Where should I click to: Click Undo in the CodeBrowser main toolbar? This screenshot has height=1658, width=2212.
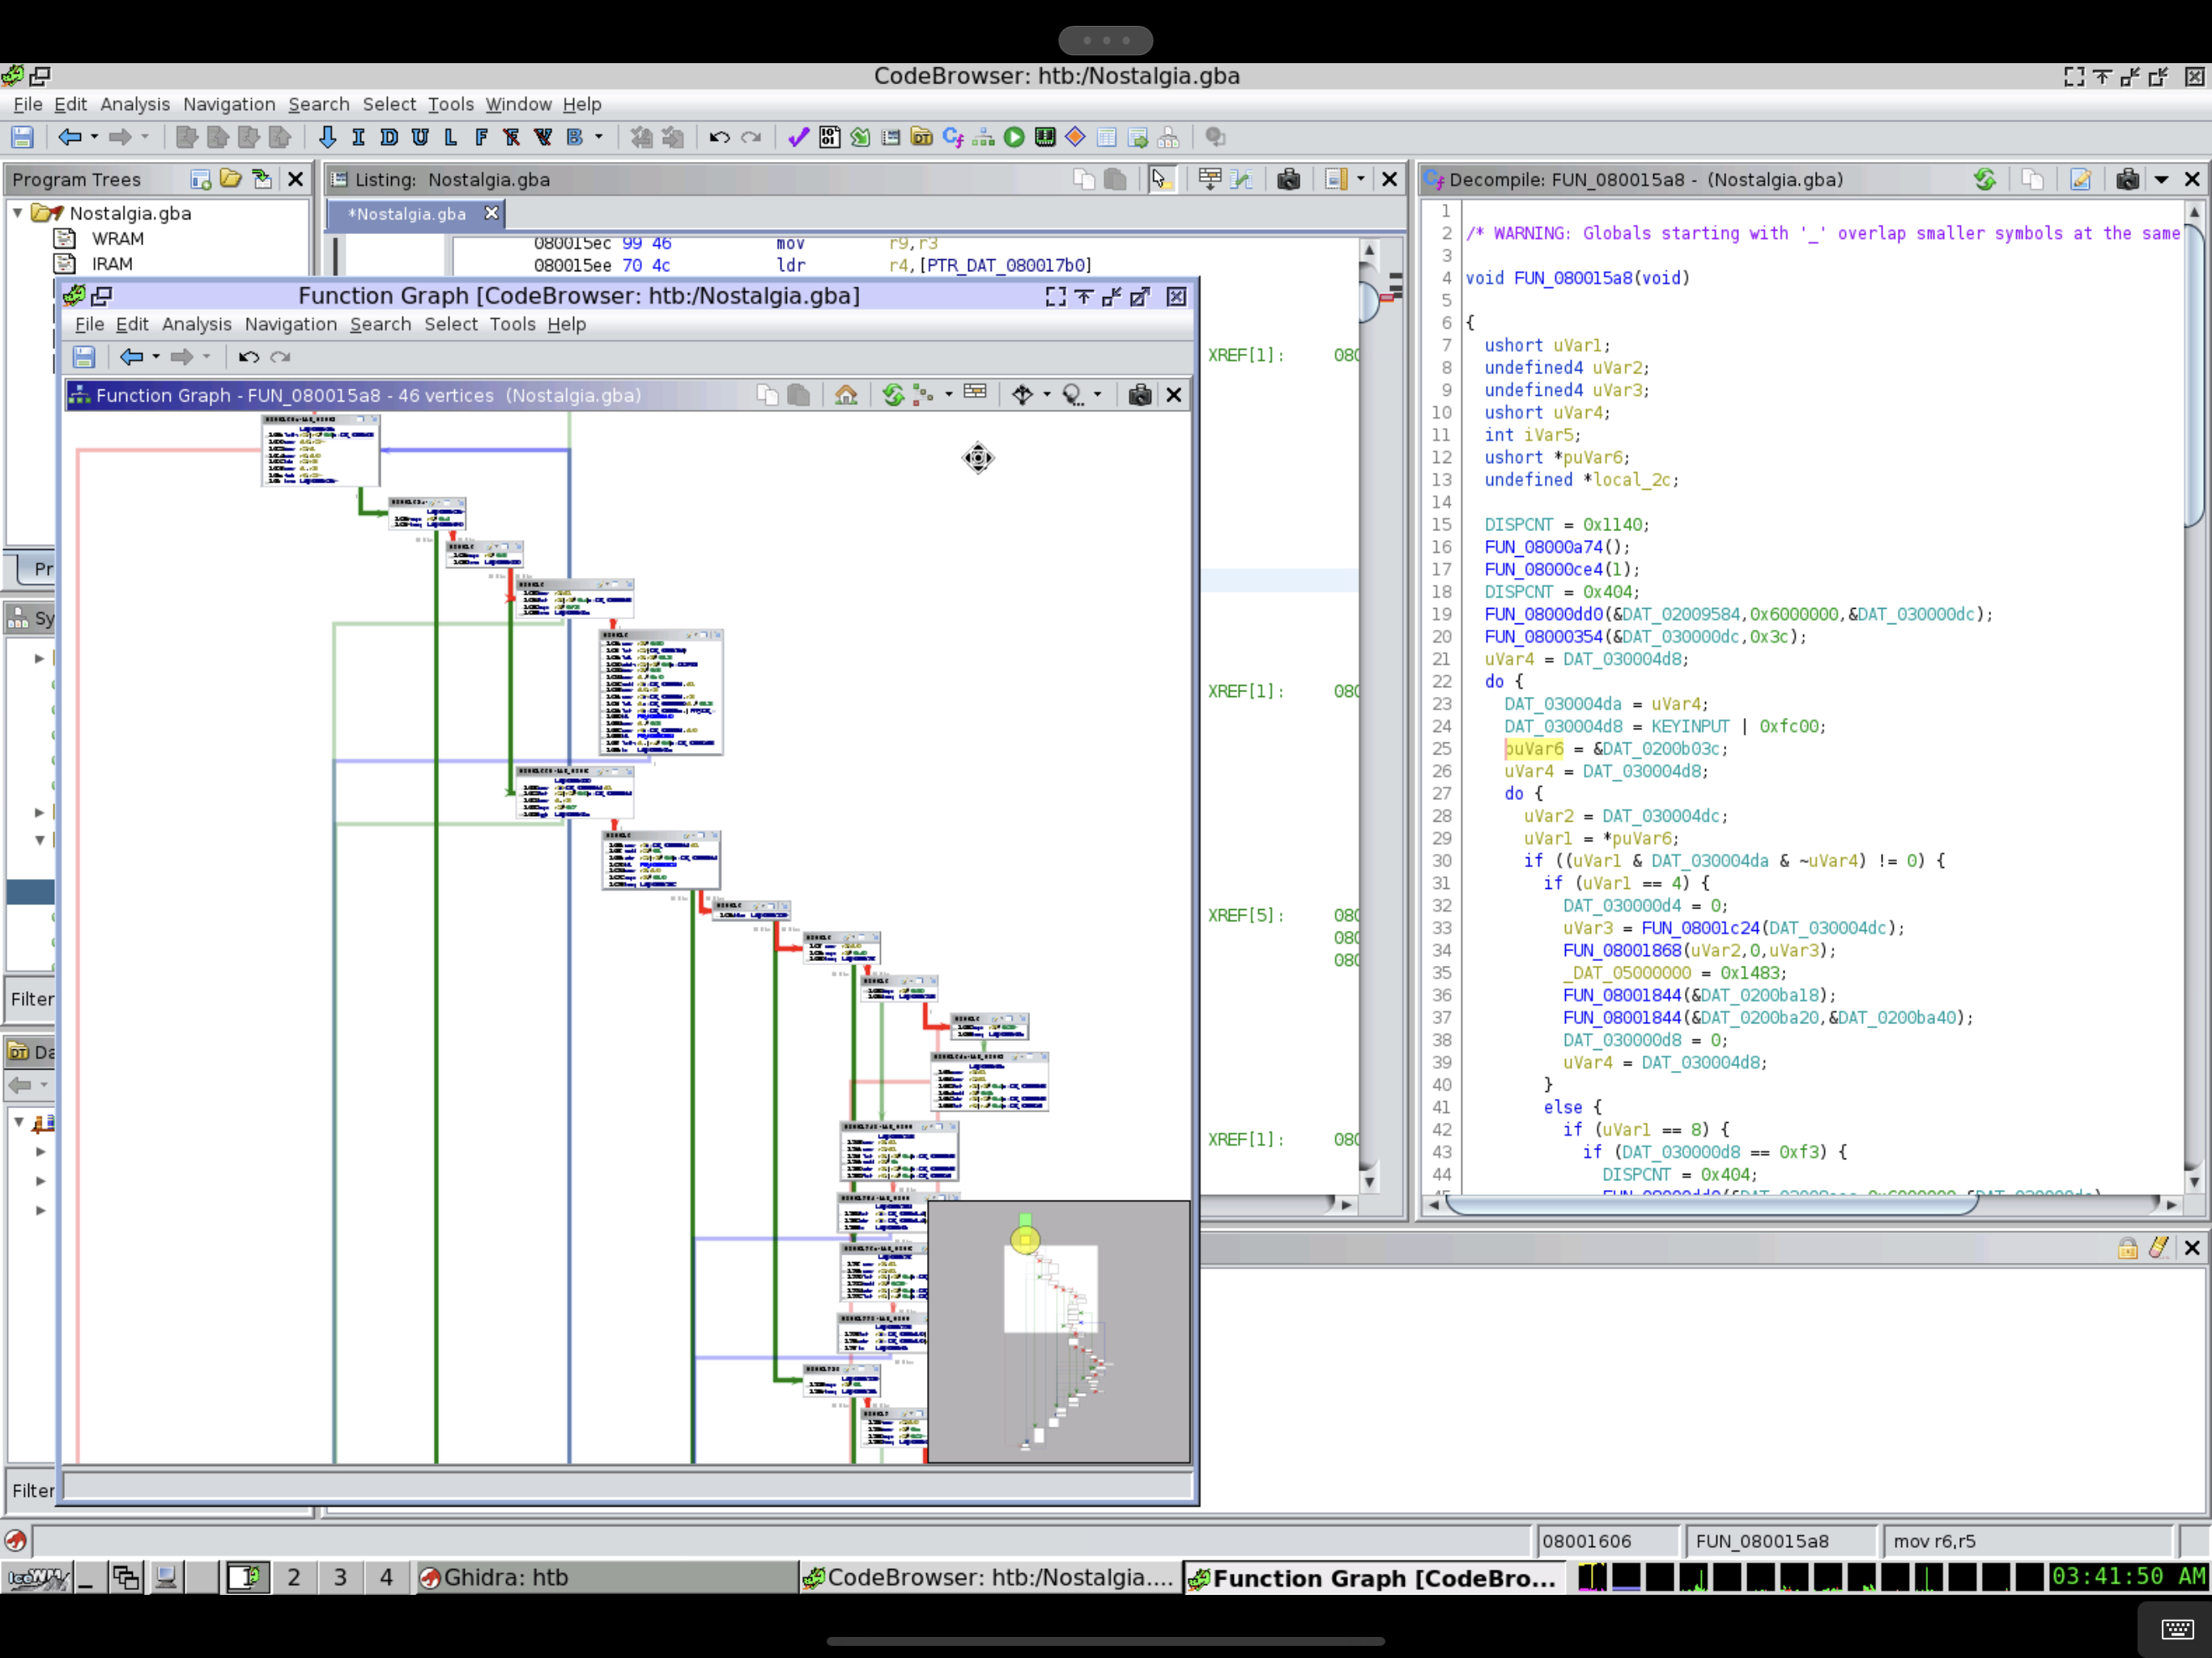719,137
